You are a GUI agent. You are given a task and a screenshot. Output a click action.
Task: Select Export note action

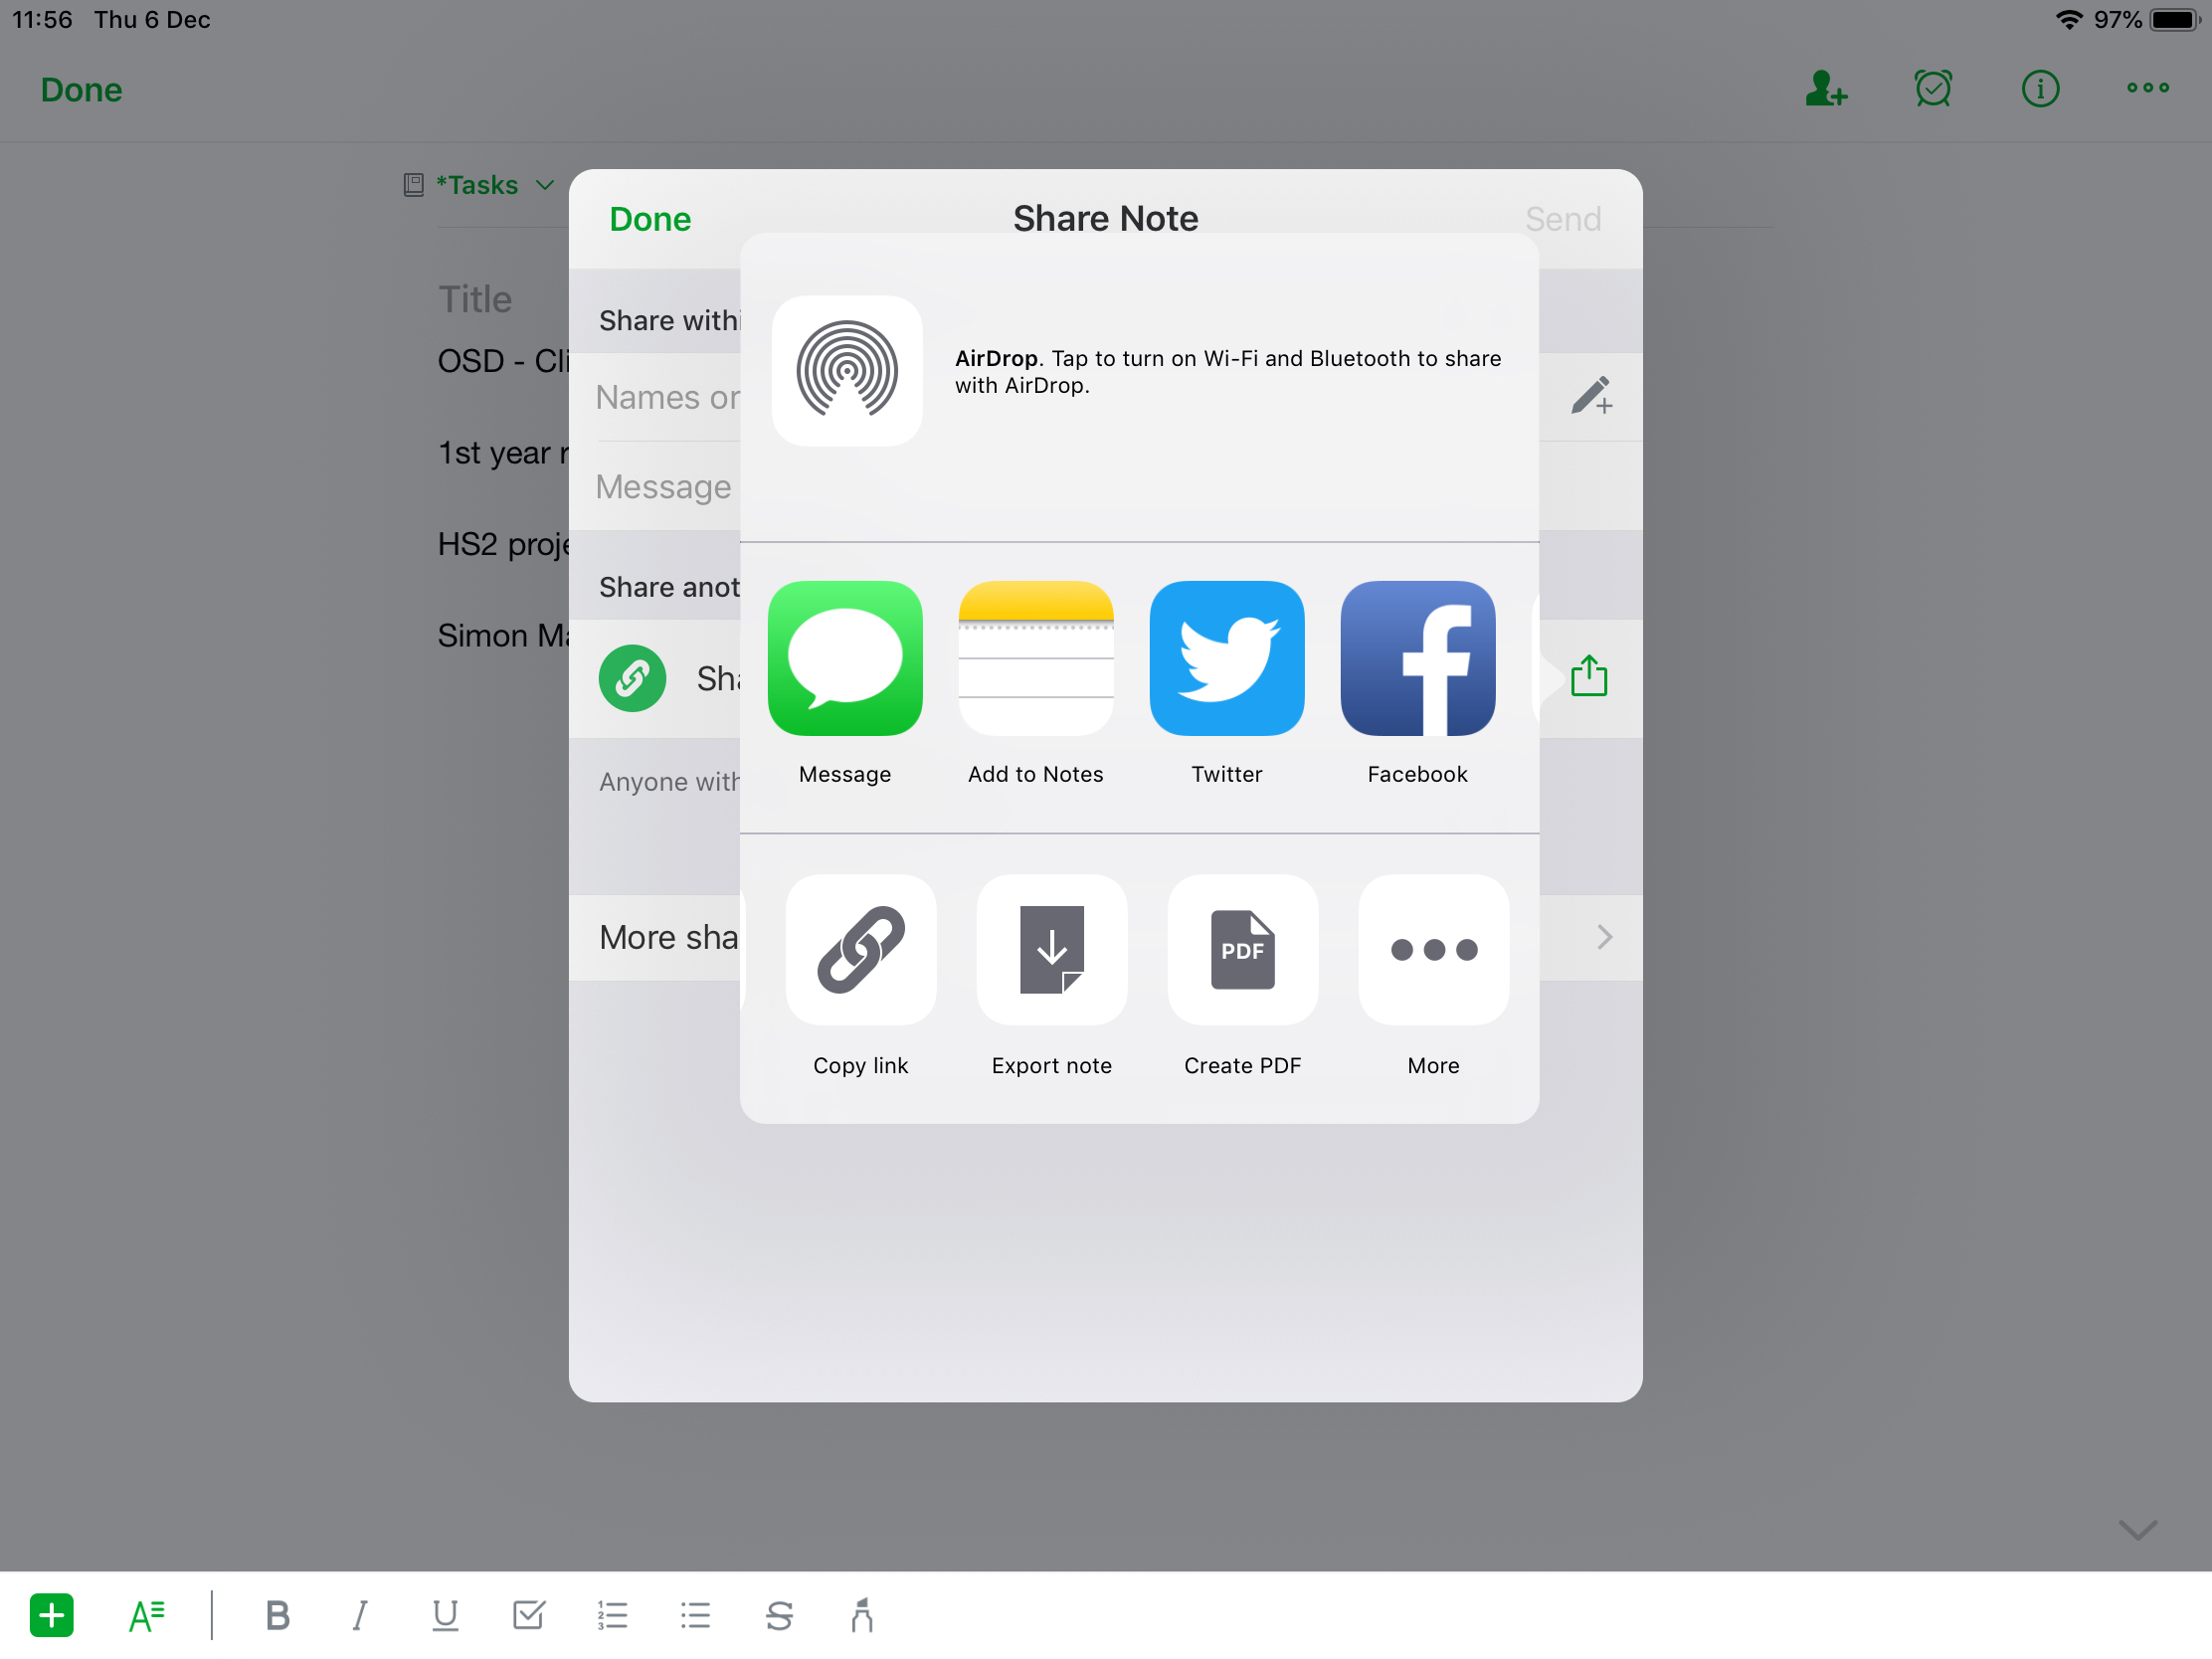pos(1052,950)
